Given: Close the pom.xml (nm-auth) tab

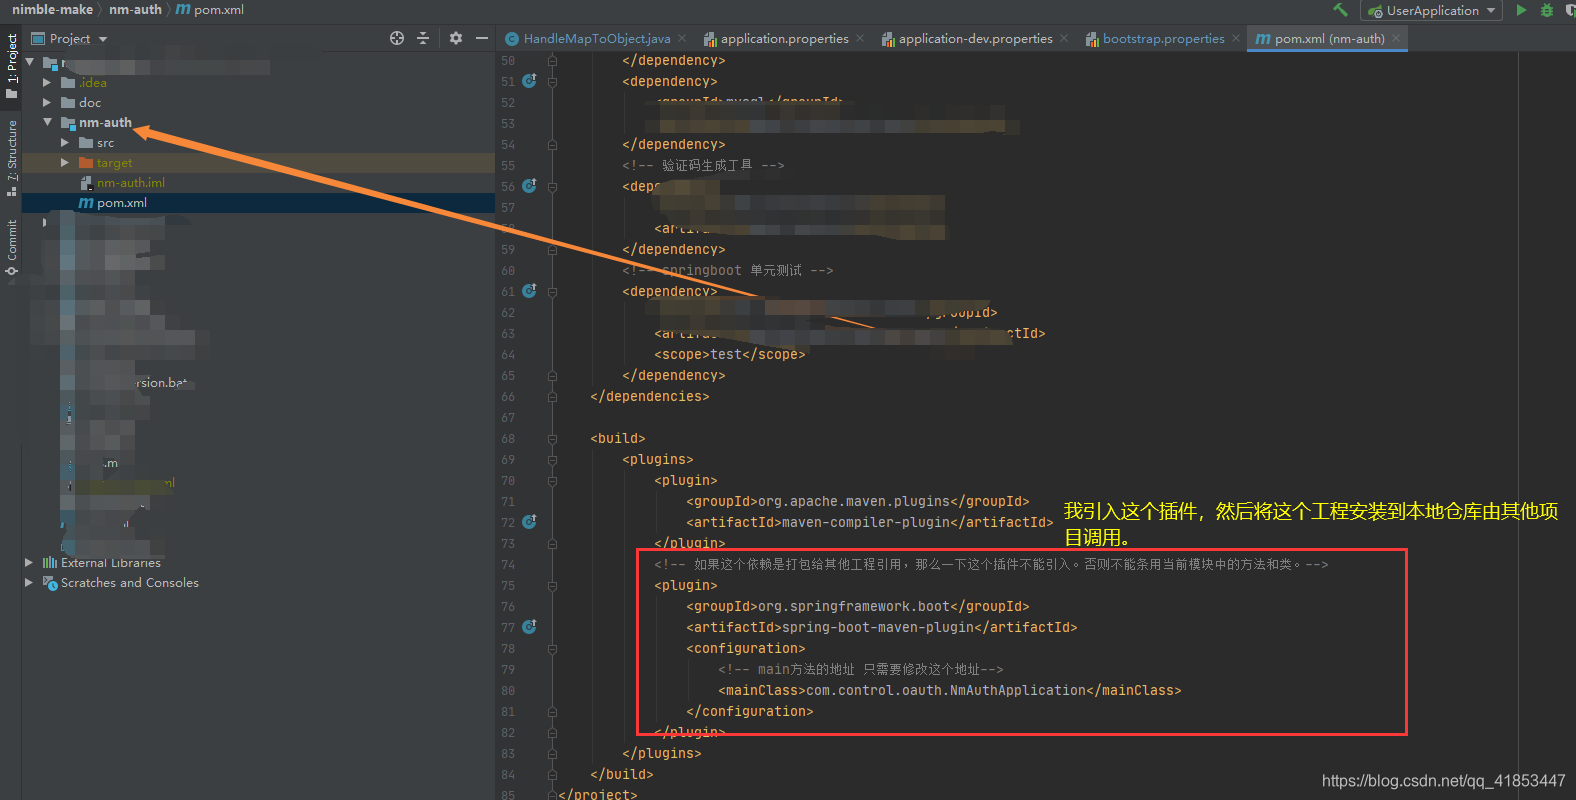Looking at the screenshot, I should [x=1397, y=39].
